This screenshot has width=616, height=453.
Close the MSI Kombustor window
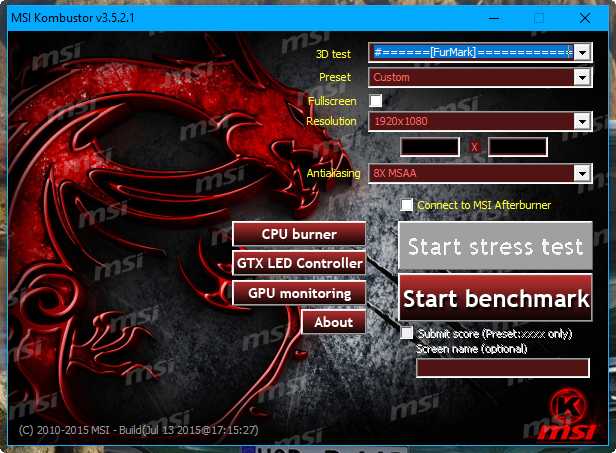tap(585, 18)
